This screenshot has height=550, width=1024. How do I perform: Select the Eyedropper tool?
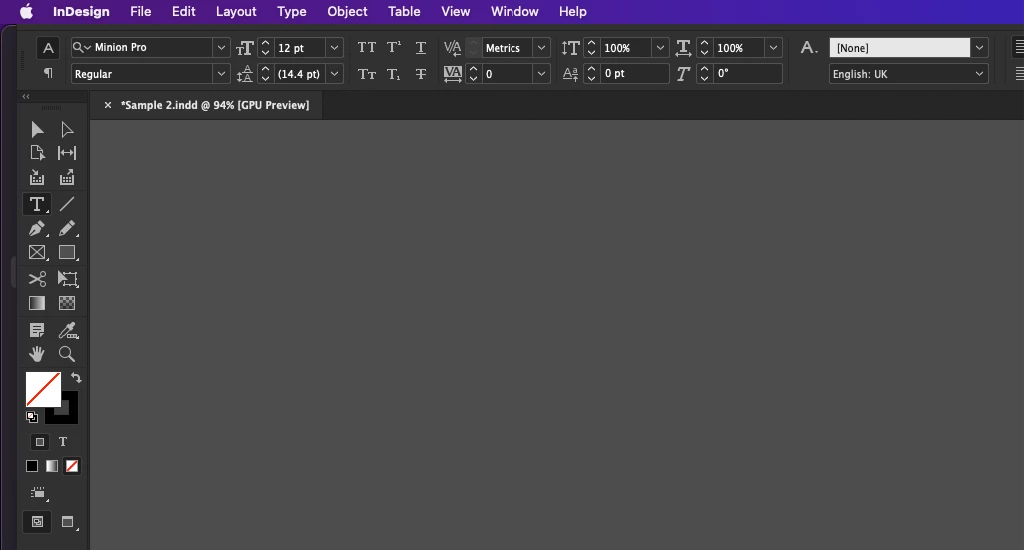(x=68, y=331)
